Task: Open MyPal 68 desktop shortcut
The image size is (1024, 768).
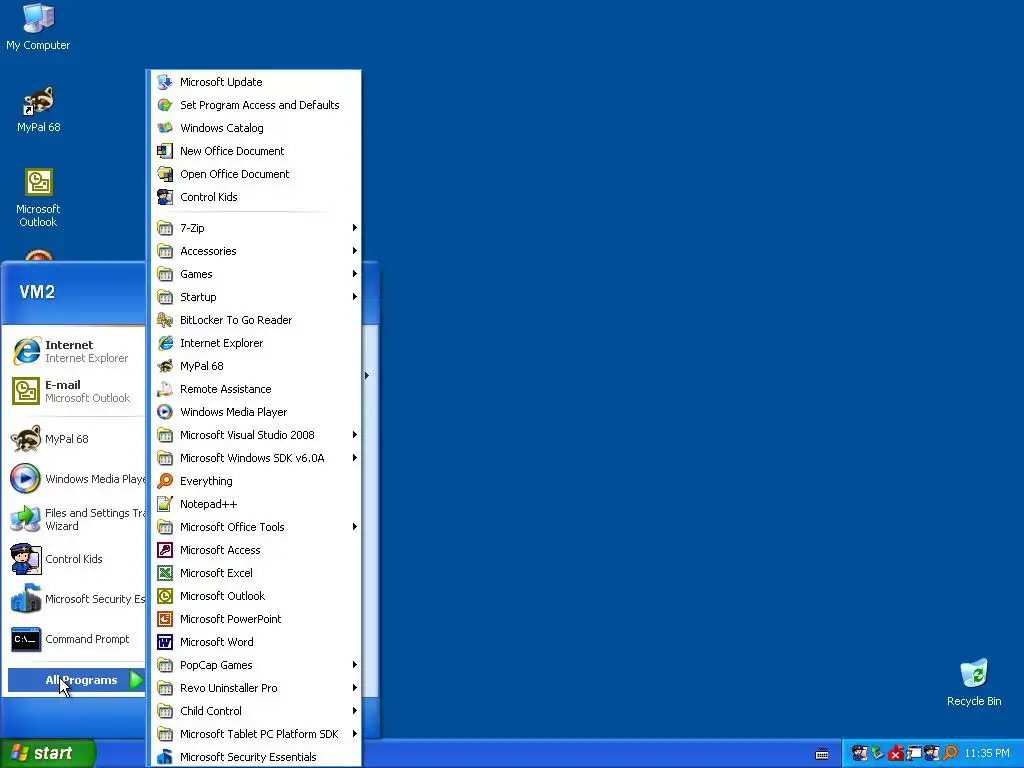Action: click(39, 110)
